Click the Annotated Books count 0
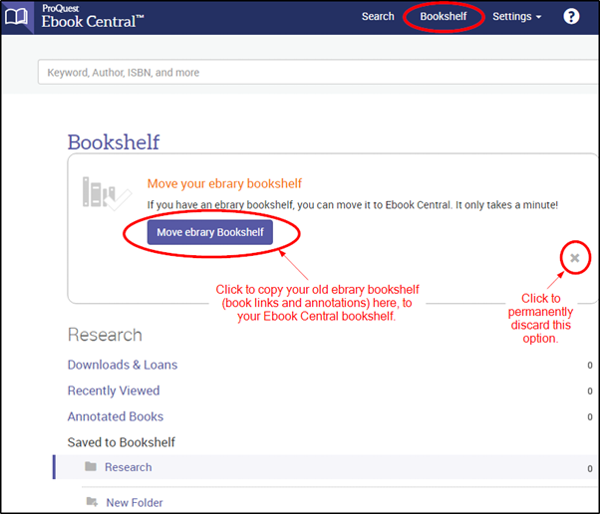Image resolution: width=600 pixels, height=514 pixels. click(x=590, y=417)
